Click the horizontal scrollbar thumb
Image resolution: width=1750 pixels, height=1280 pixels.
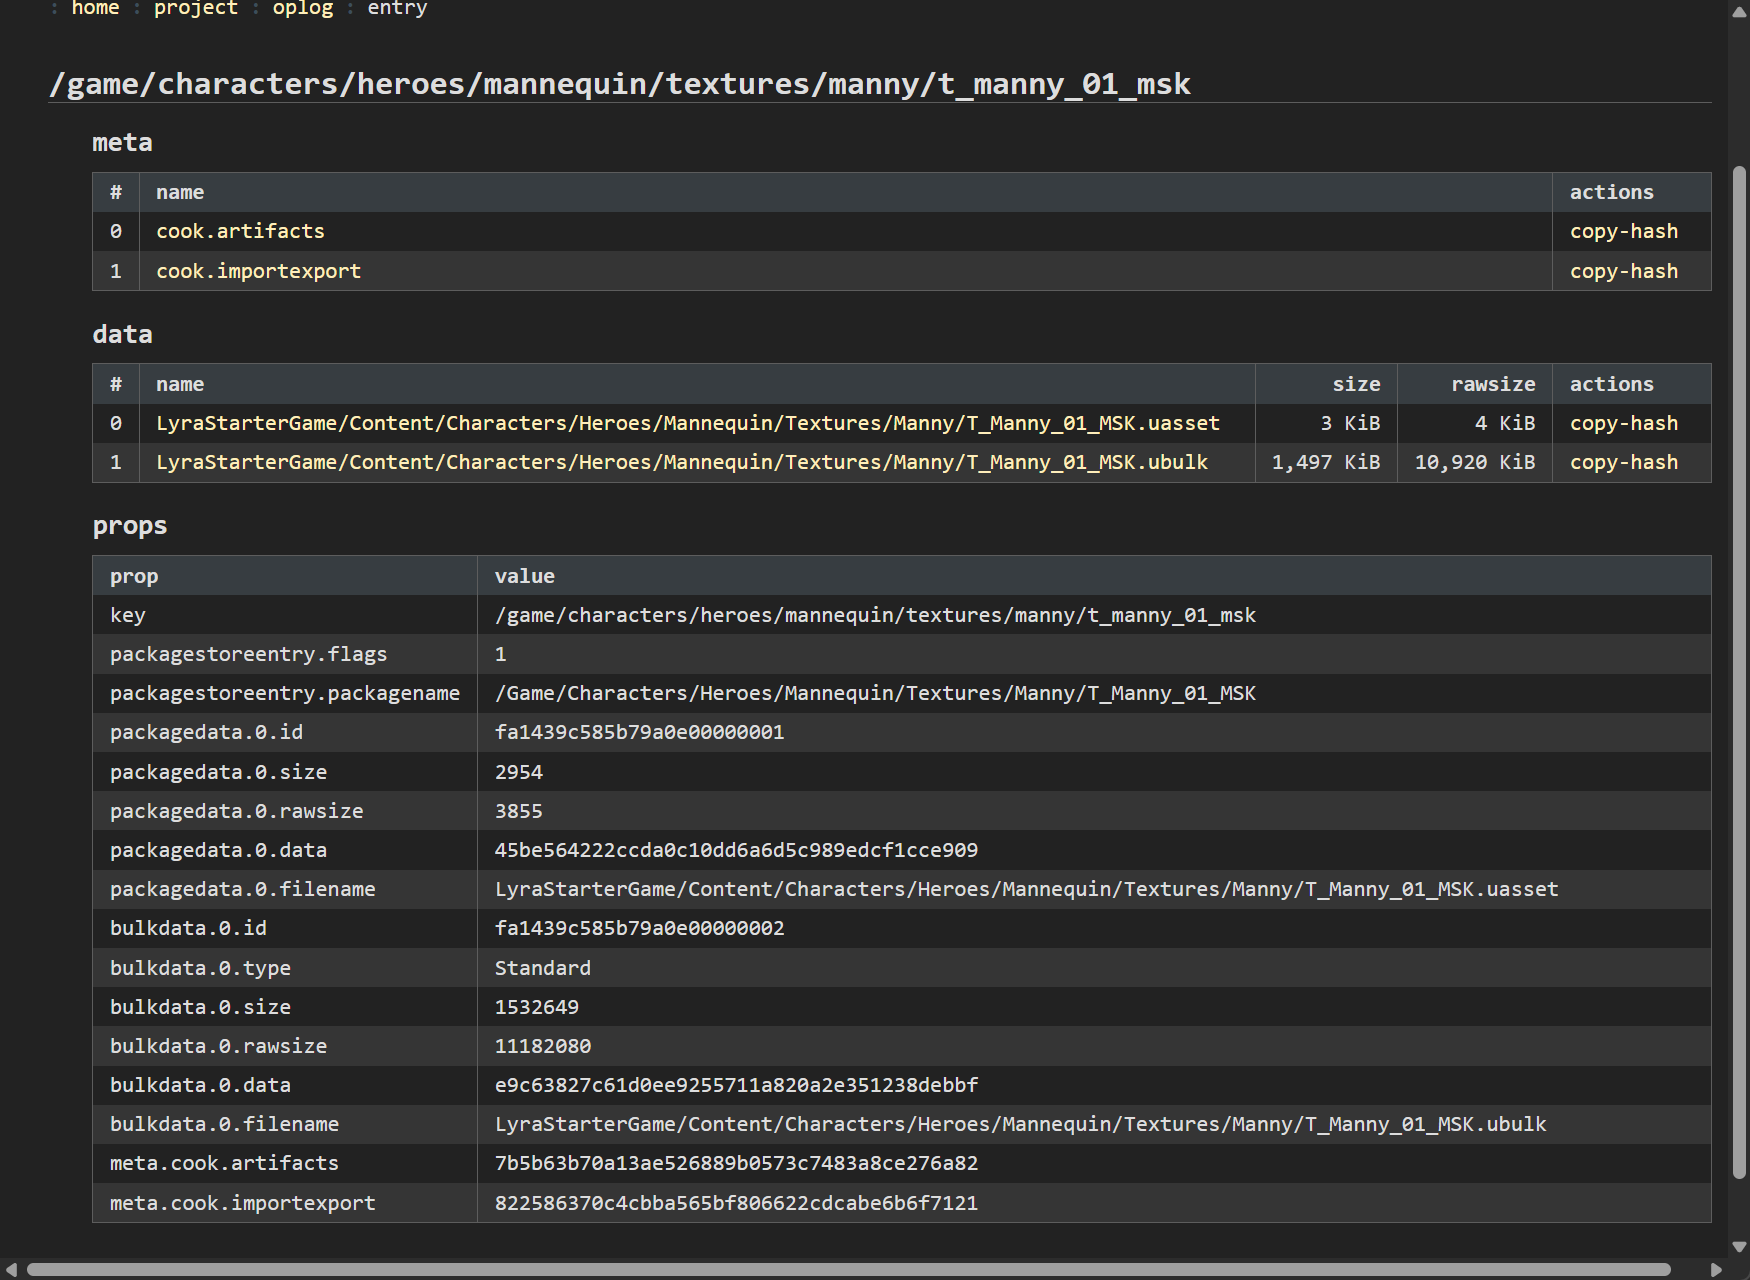(x=849, y=1269)
